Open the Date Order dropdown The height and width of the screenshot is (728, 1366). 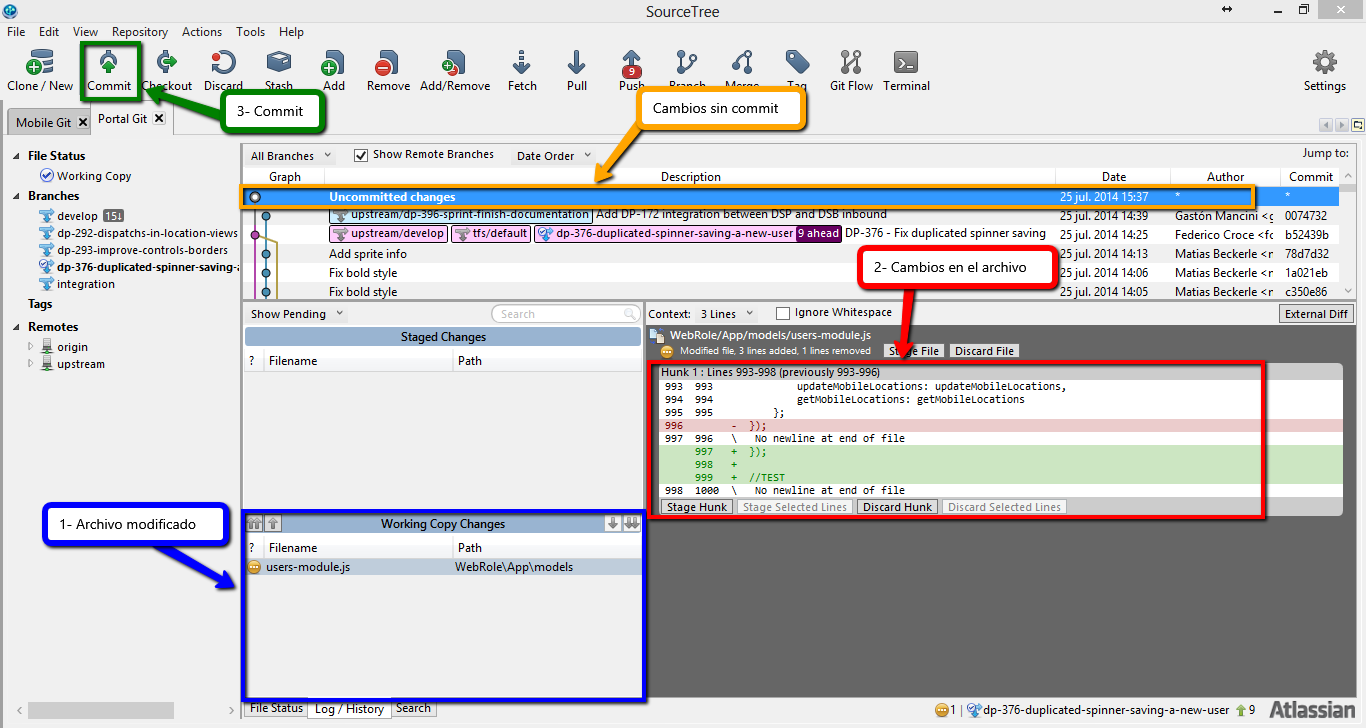point(553,156)
